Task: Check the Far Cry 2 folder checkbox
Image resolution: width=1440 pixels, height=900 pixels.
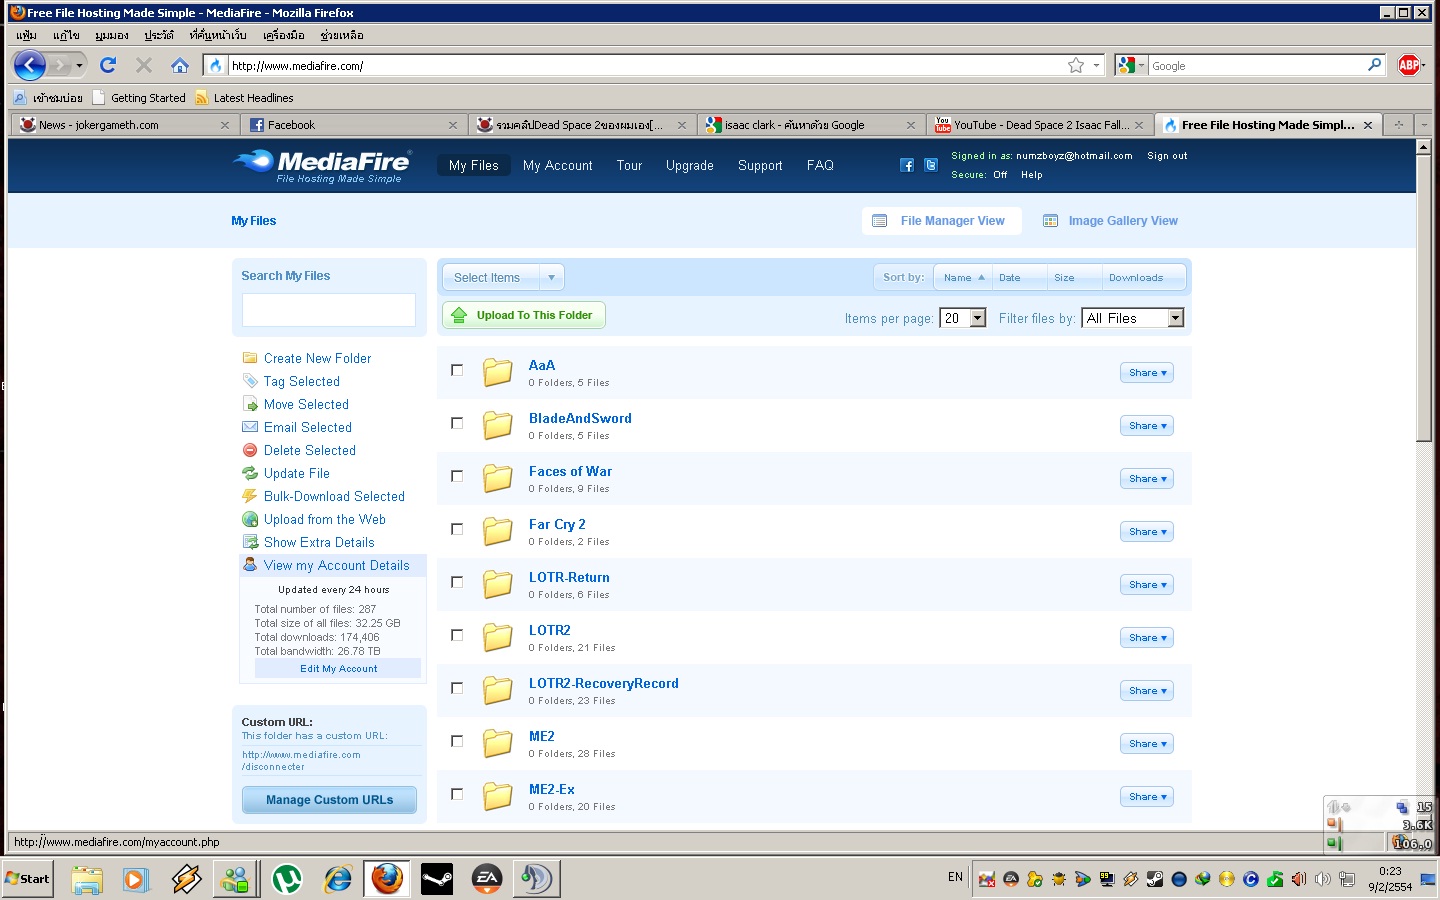Action: [457, 529]
